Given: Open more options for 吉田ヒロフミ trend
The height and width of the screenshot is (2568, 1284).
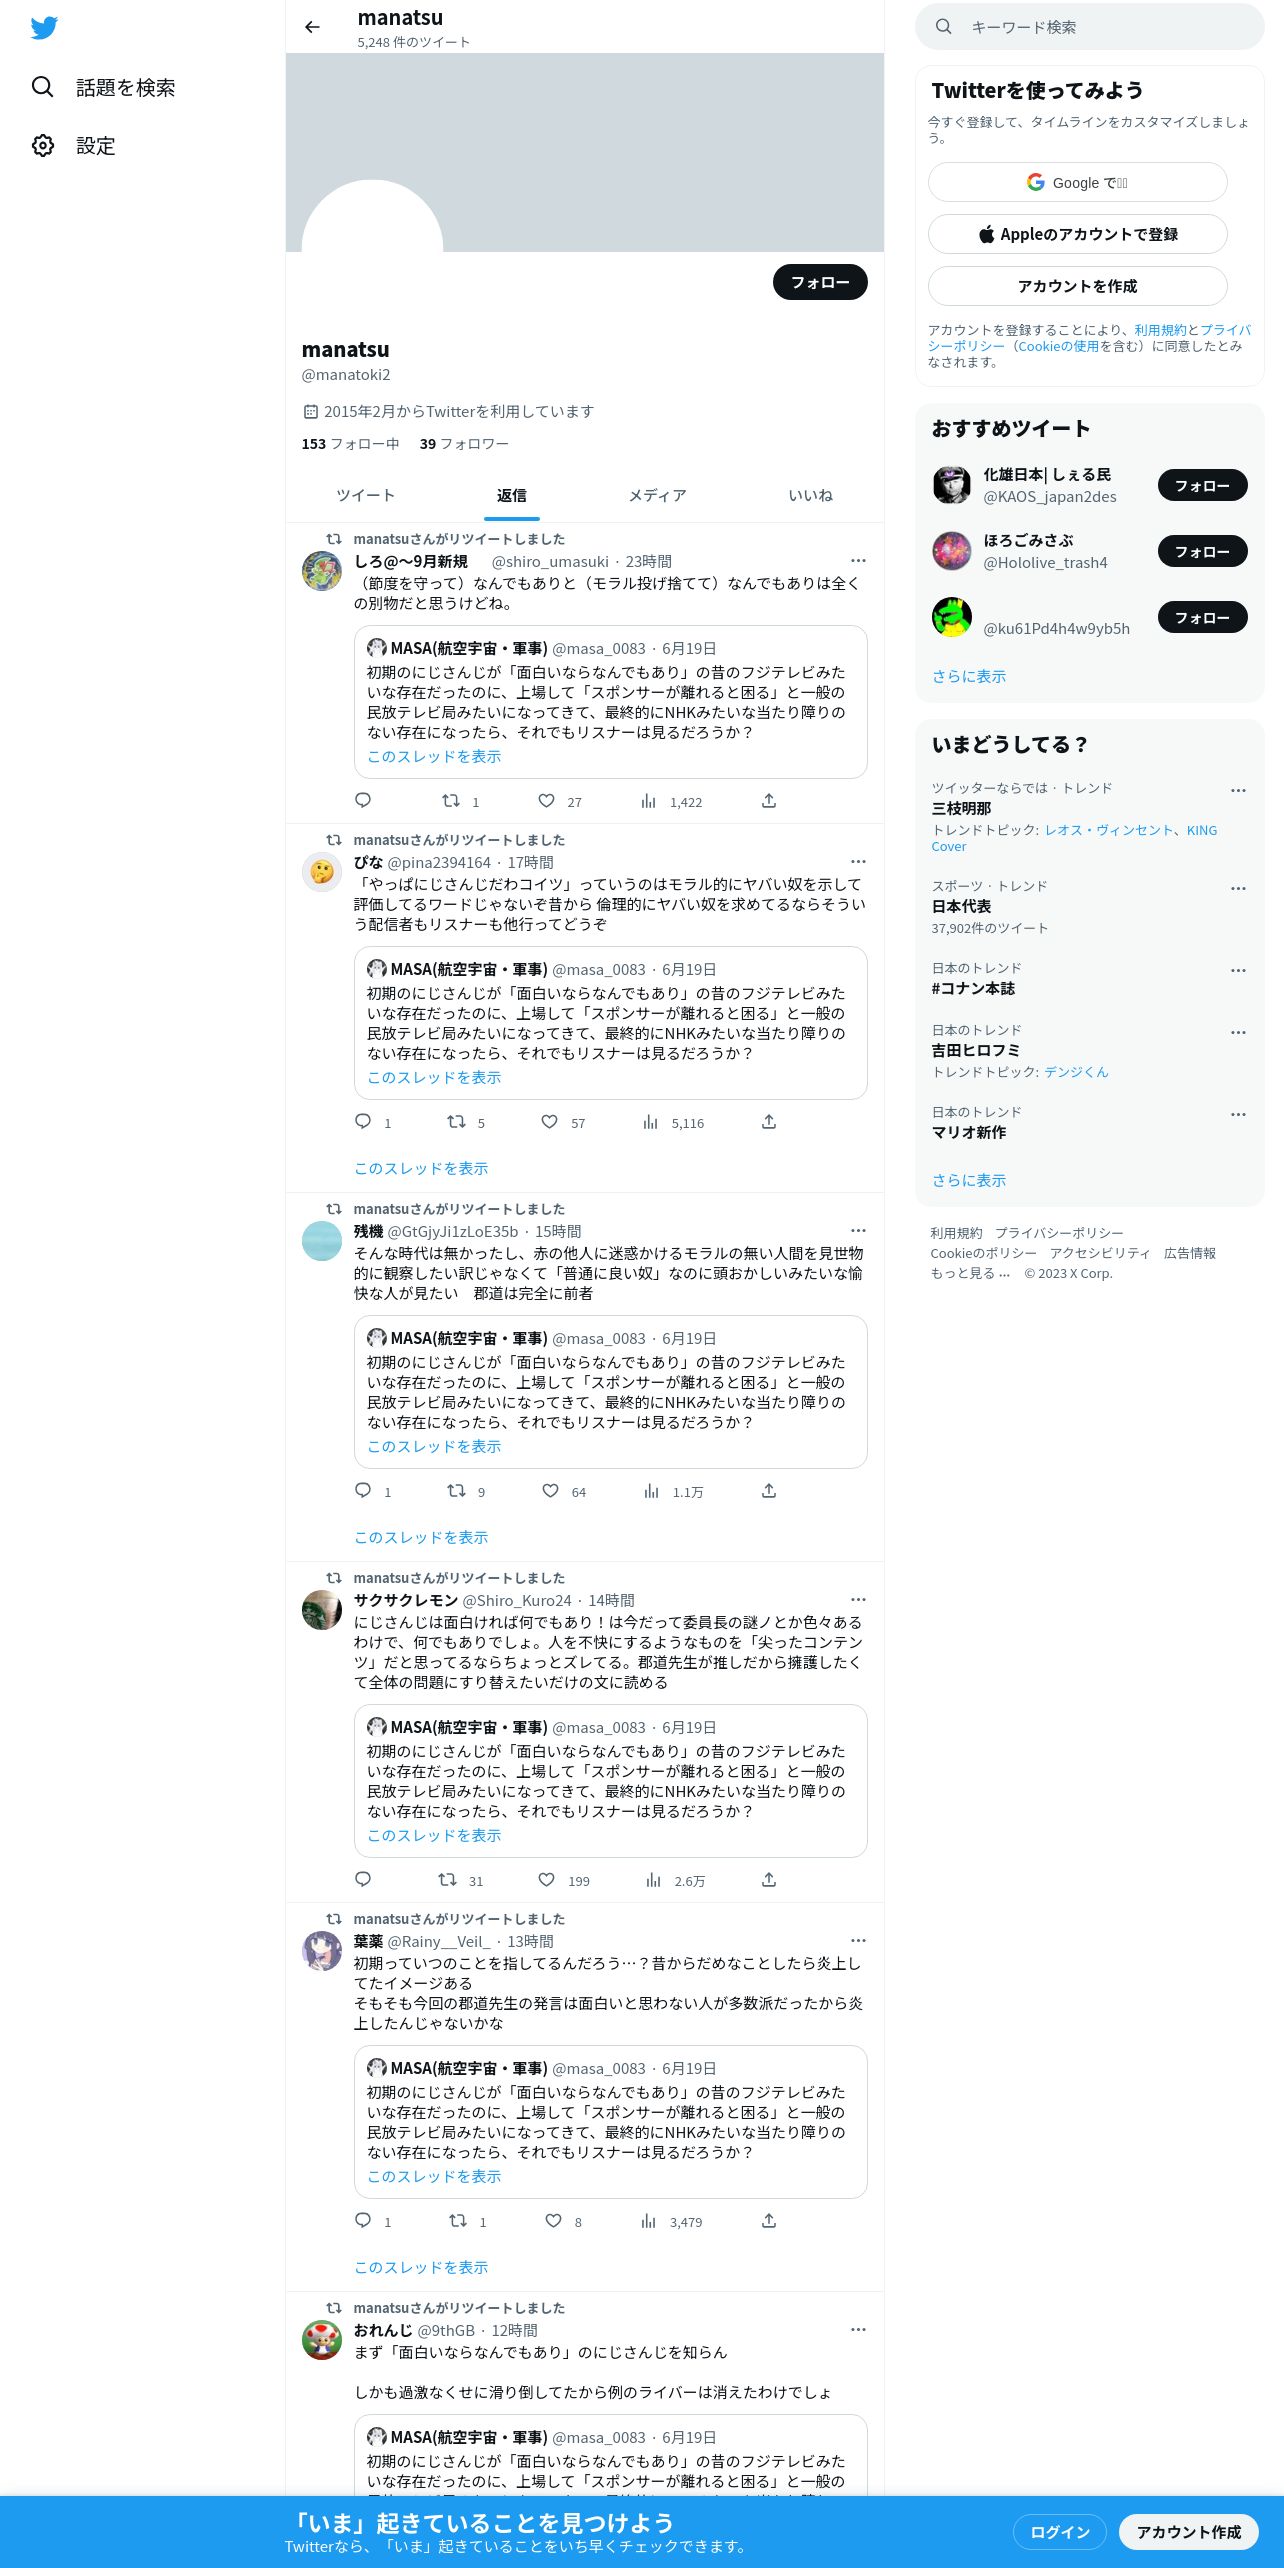Looking at the screenshot, I should (1238, 1032).
